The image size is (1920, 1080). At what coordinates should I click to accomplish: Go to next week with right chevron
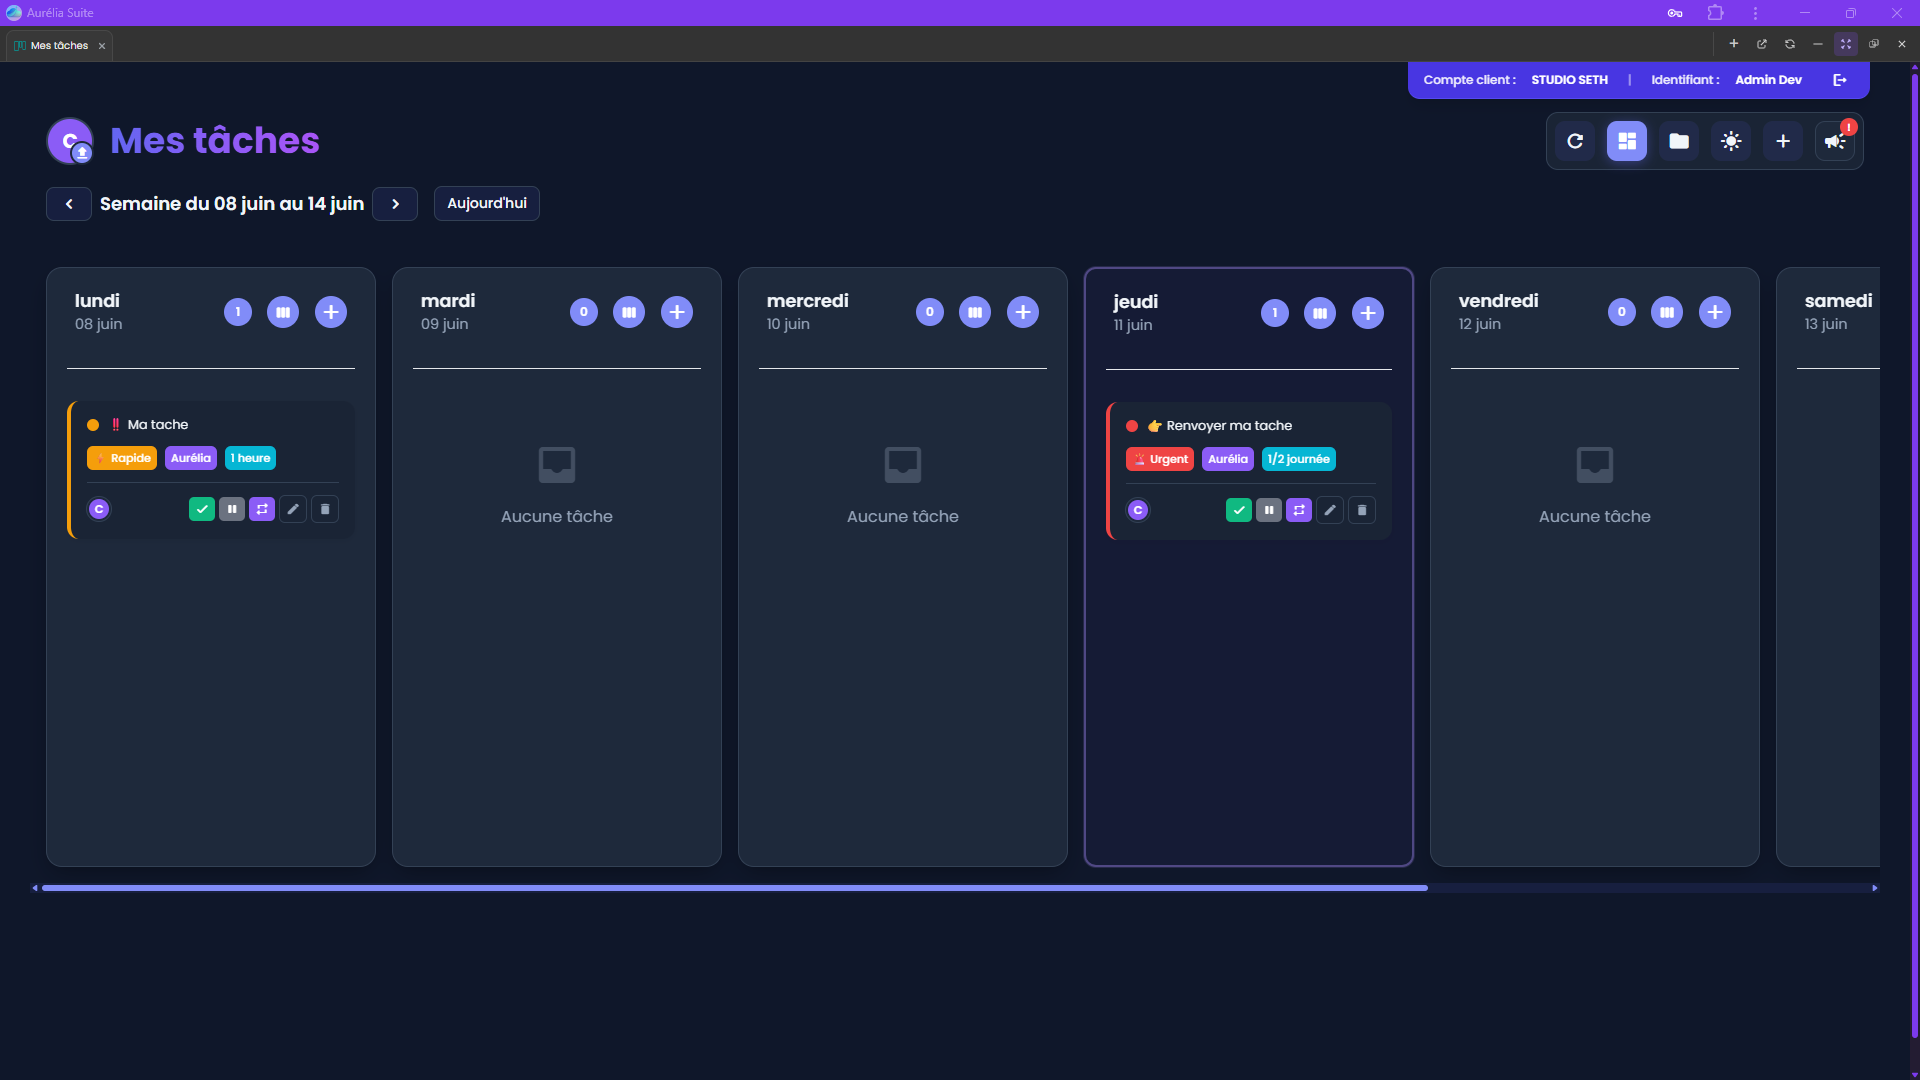(395, 204)
